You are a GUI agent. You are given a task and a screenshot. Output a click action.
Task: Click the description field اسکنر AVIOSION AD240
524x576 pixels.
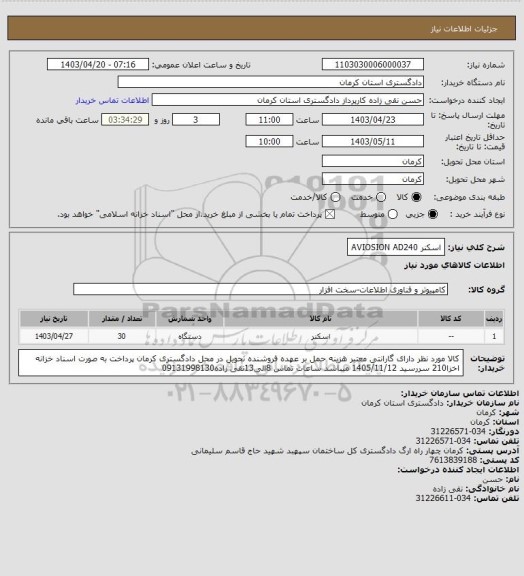coord(396,247)
